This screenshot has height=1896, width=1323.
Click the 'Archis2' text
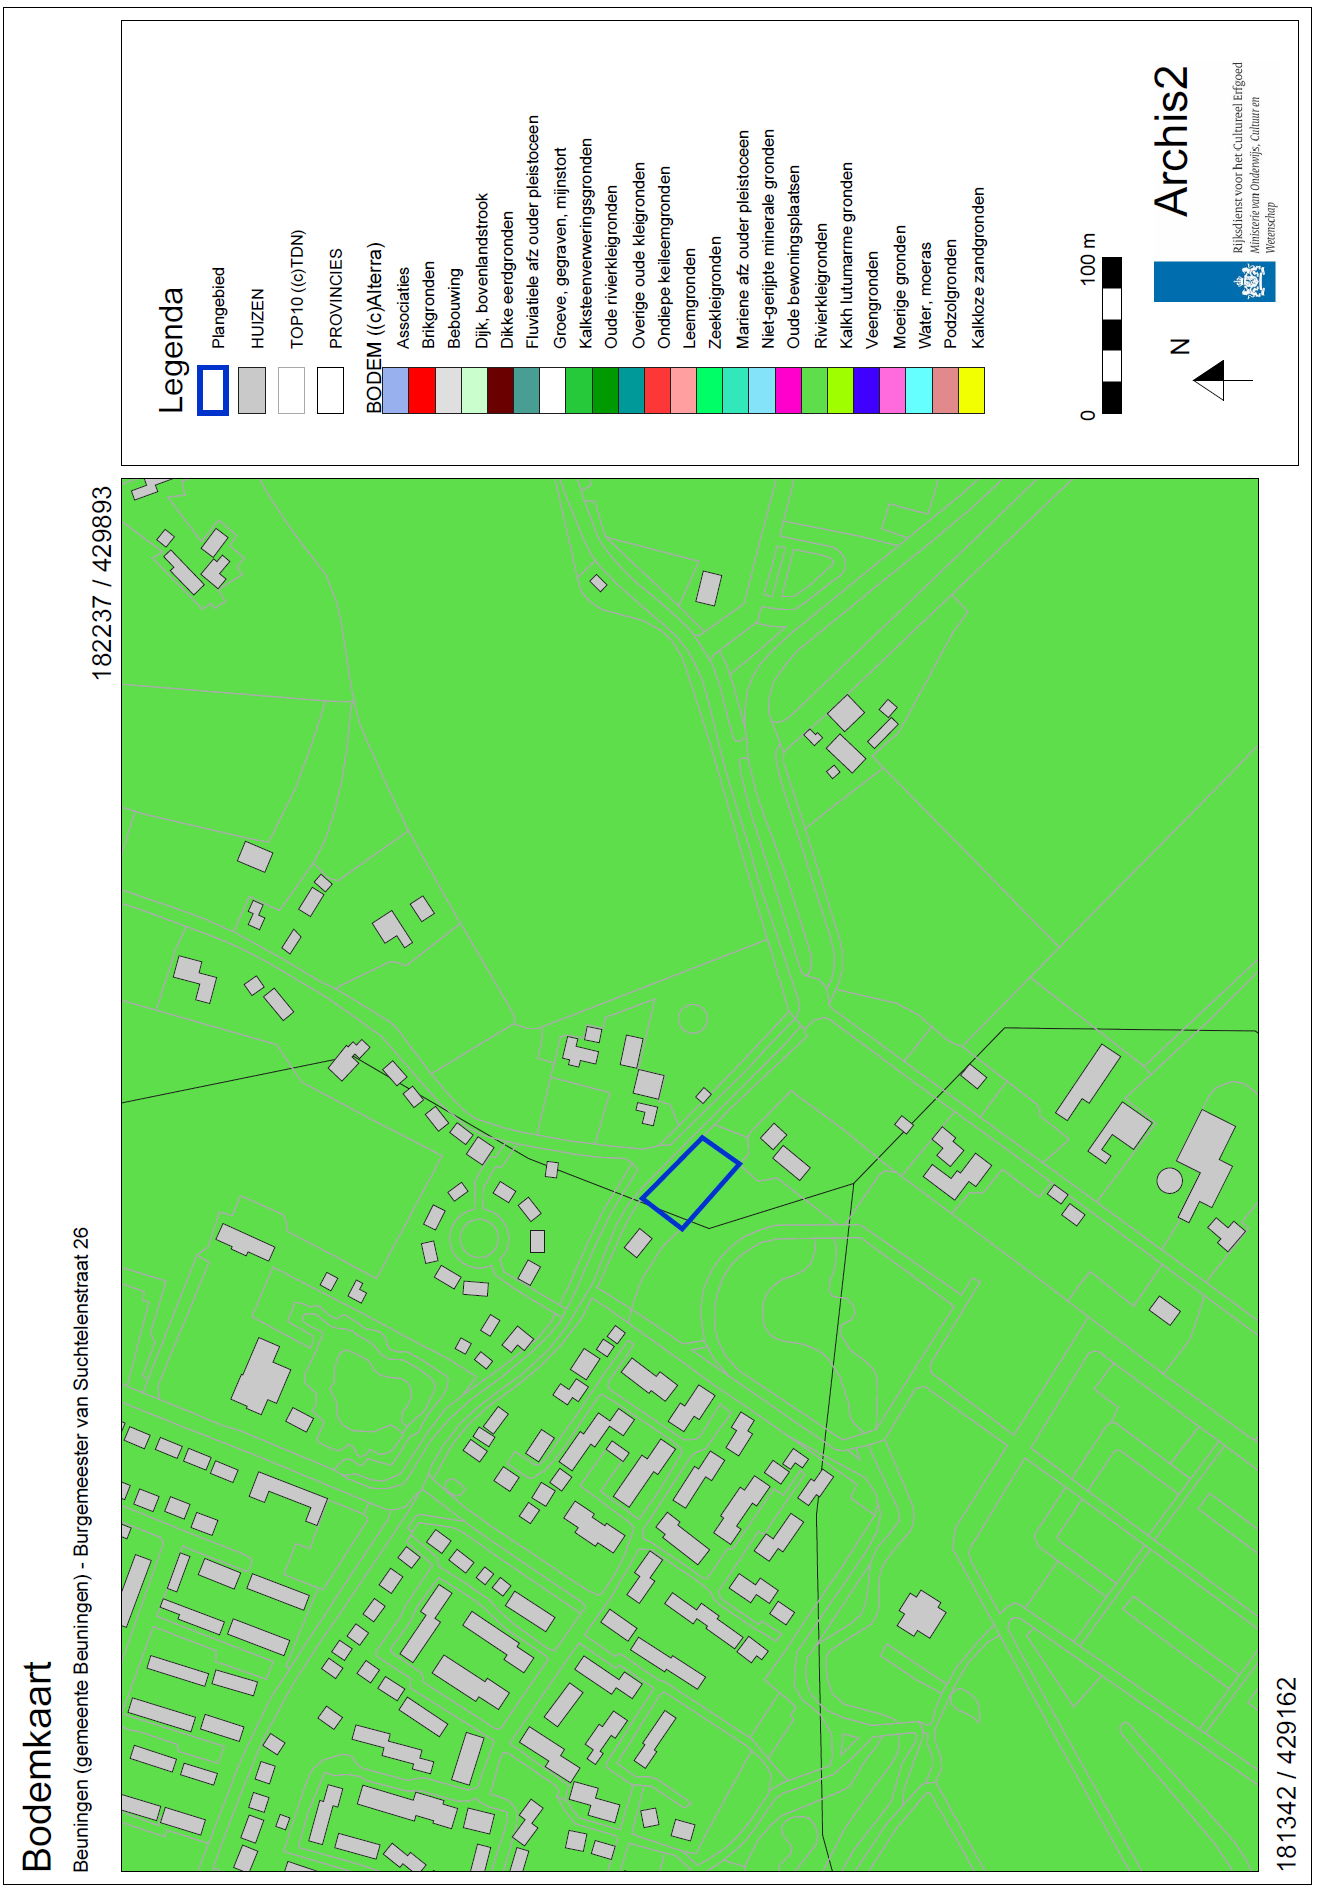pyautogui.click(x=1171, y=141)
